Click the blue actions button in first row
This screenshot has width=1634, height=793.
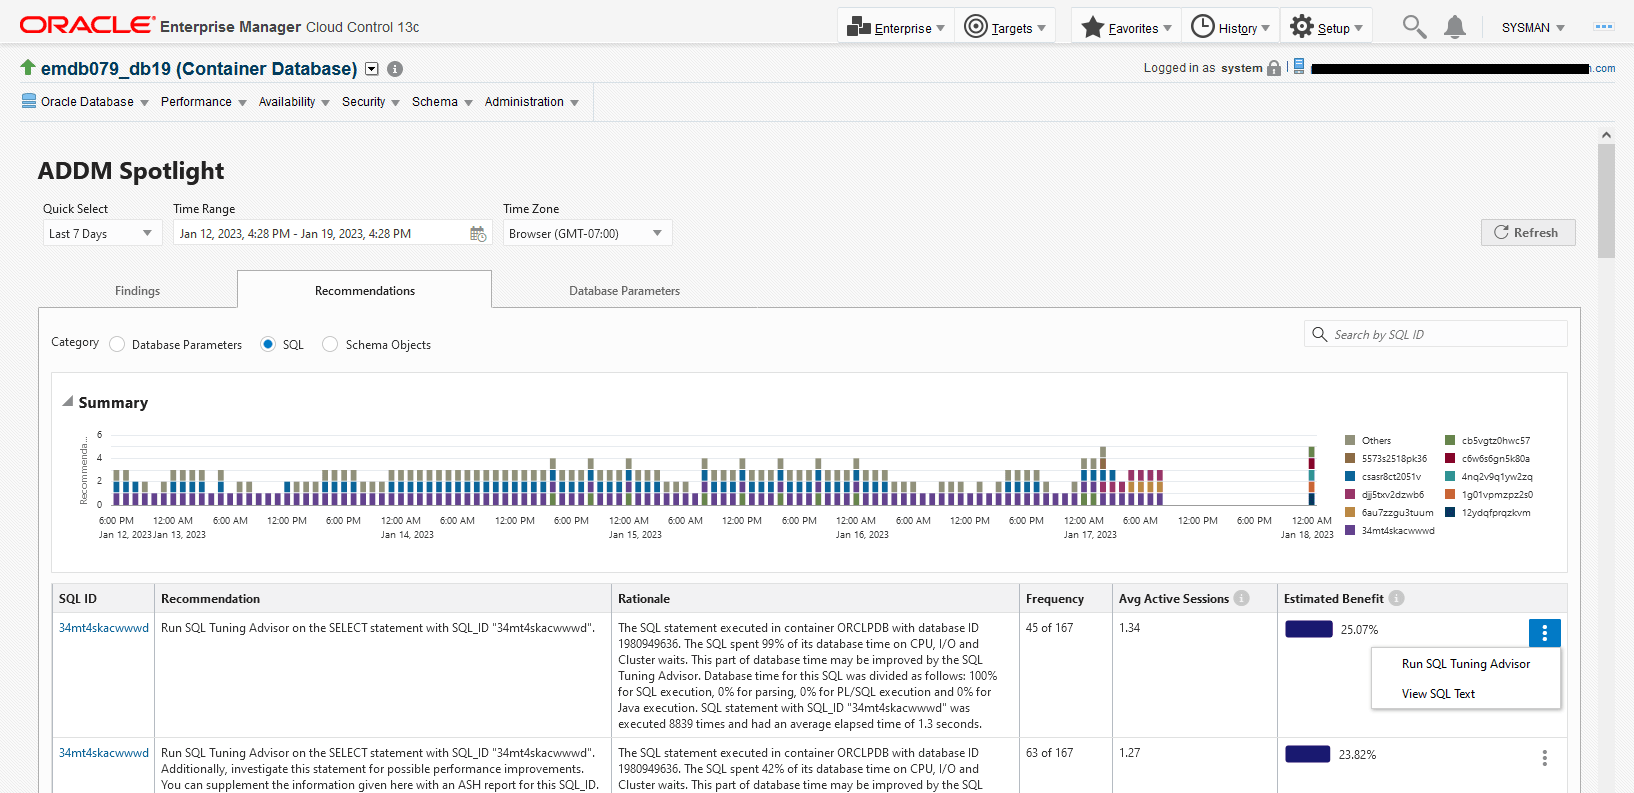click(x=1544, y=633)
